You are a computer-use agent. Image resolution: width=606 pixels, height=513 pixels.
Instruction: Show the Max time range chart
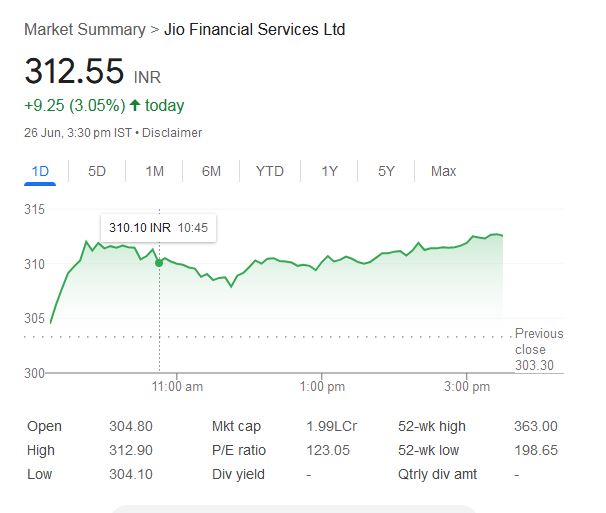pos(443,171)
